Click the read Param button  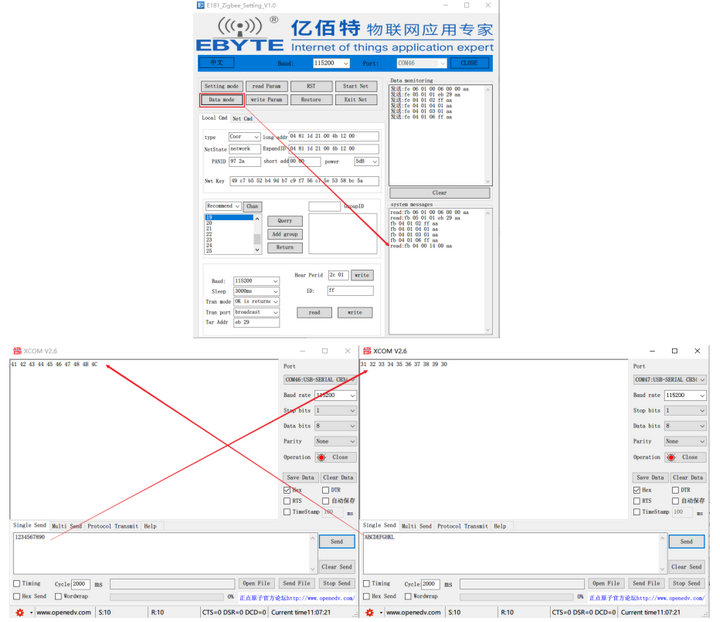point(266,86)
